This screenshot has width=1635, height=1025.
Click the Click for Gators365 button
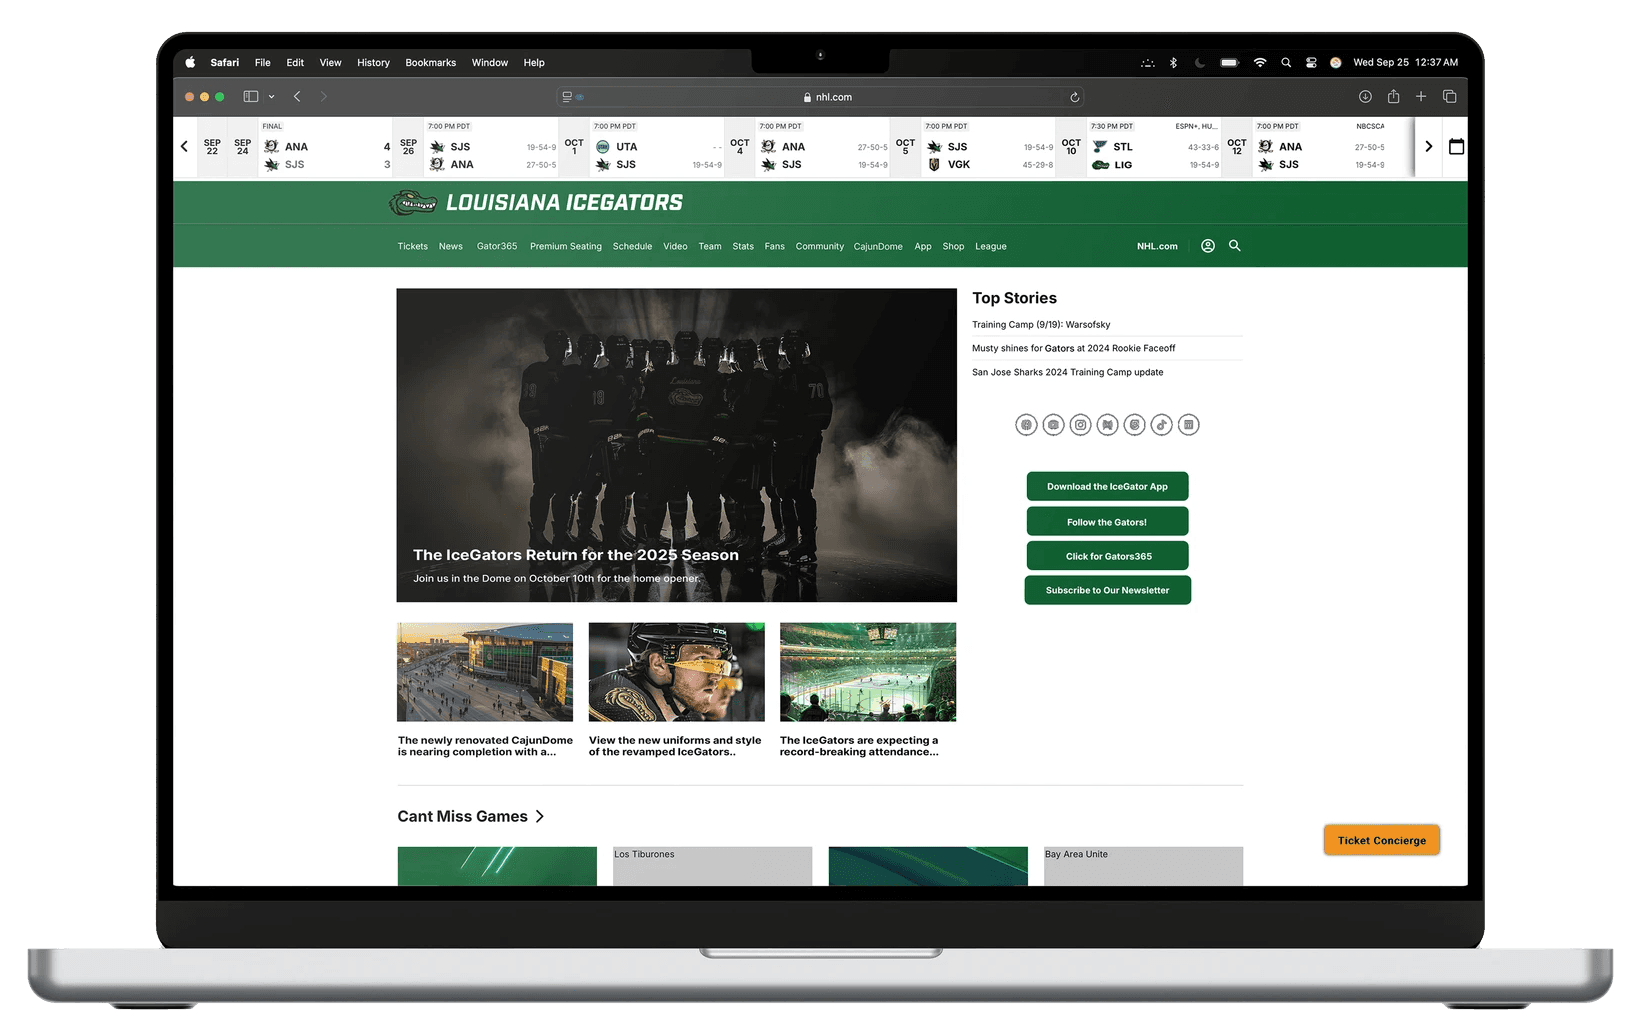(x=1107, y=556)
